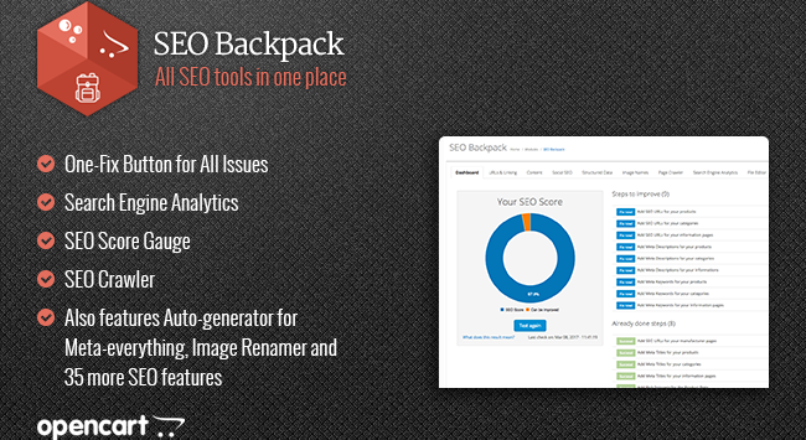
Task: Click the large 'SEO Backpack' banner title
Action: click(x=249, y=44)
